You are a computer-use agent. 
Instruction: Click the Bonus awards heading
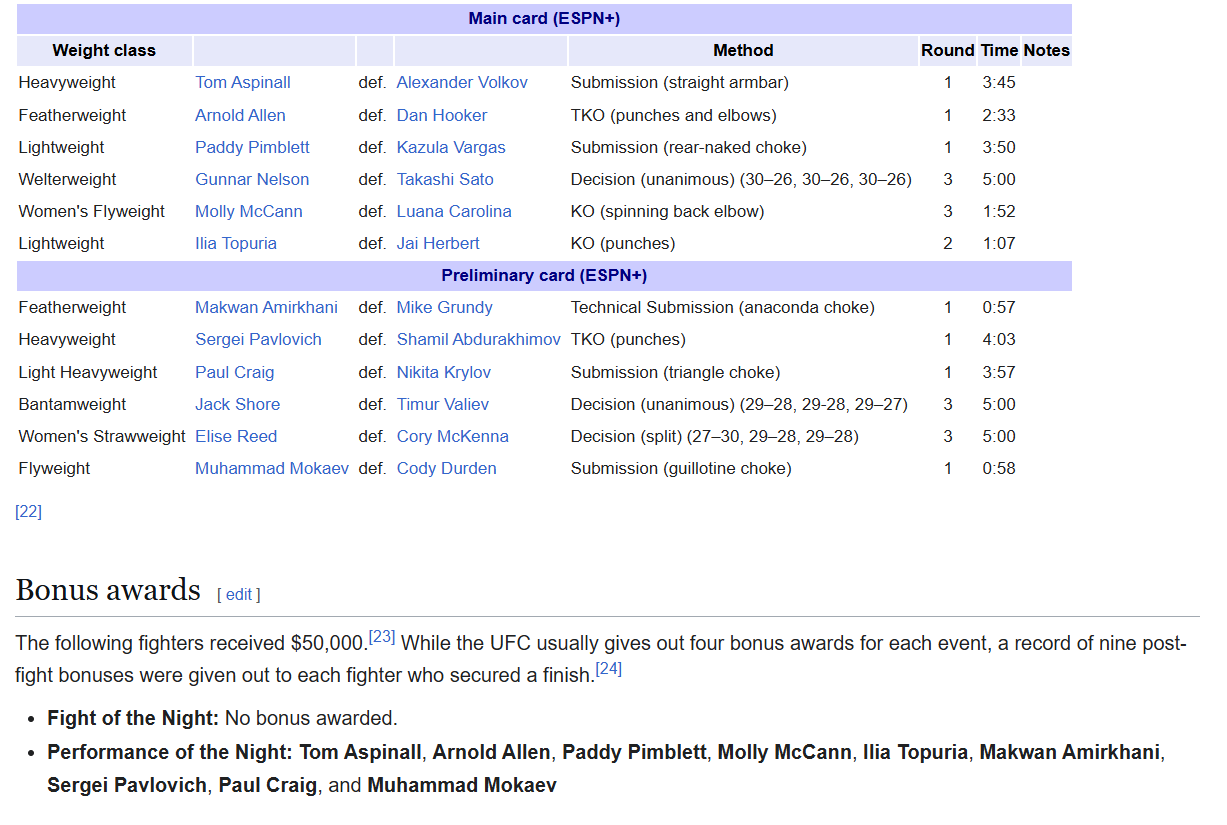[108, 590]
